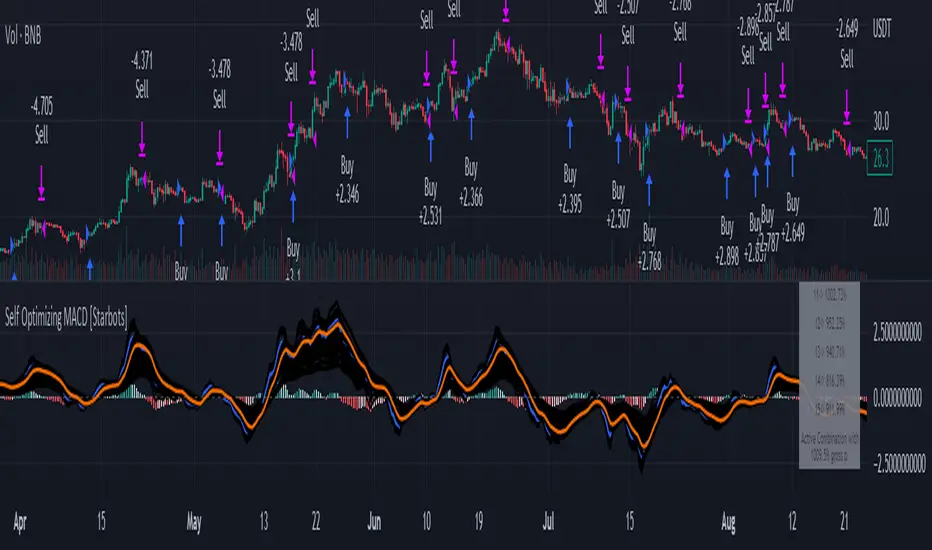Click the Sell arrow marked -4.371

click(x=141, y=139)
